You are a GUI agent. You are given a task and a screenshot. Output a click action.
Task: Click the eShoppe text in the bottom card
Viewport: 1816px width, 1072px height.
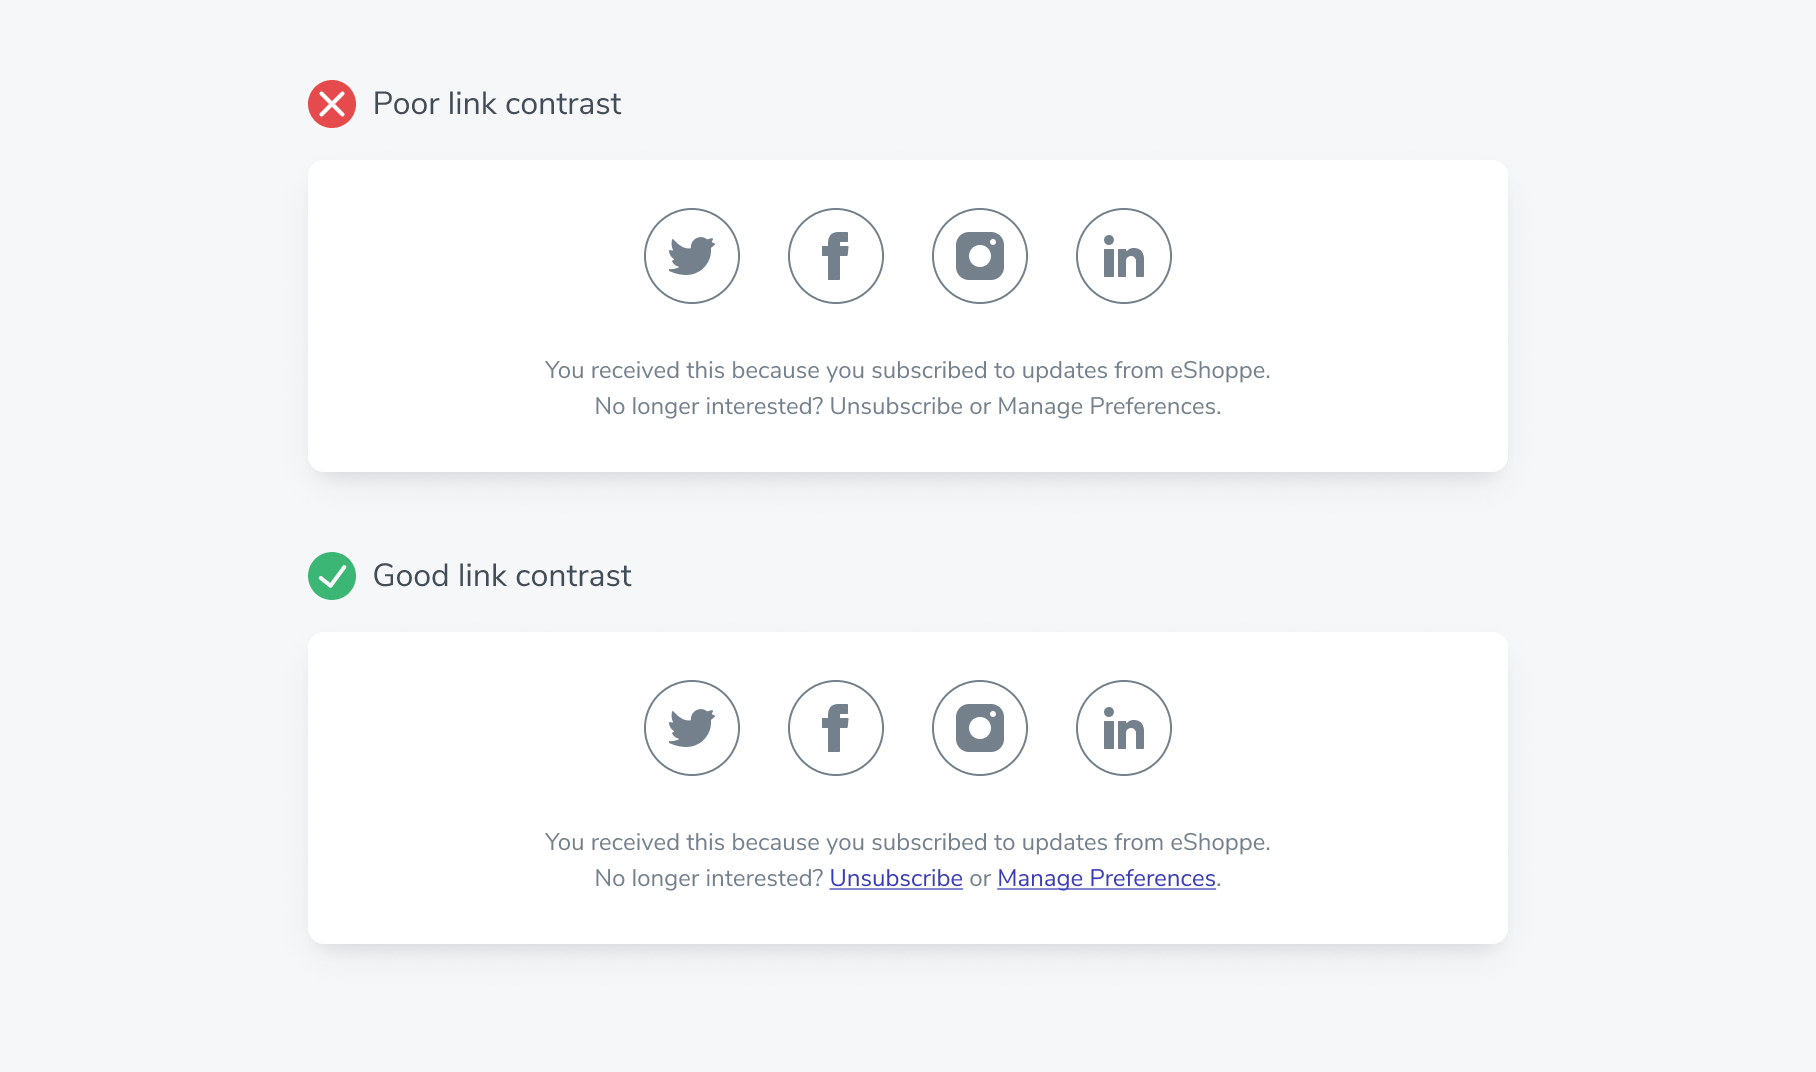coord(1220,841)
